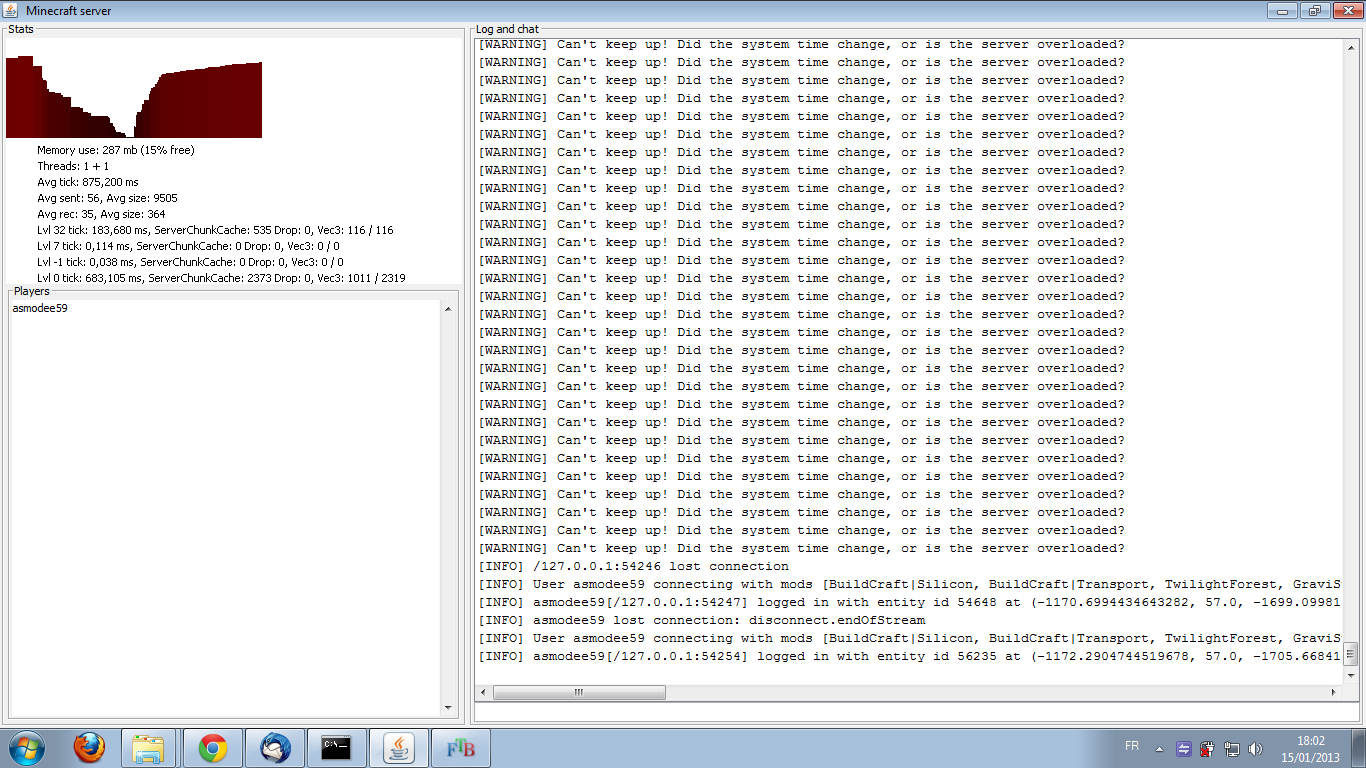Image resolution: width=1366 pixels, height=768 pixels.
Task: Click the 'Avg rec: 35' stats line
Action: (101, 214)
